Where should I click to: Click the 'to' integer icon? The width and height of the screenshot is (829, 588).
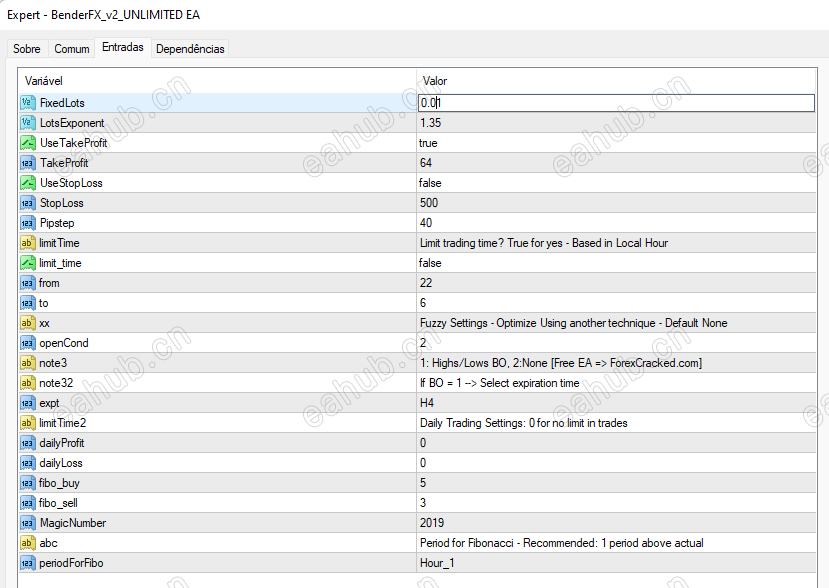point(27,303)
